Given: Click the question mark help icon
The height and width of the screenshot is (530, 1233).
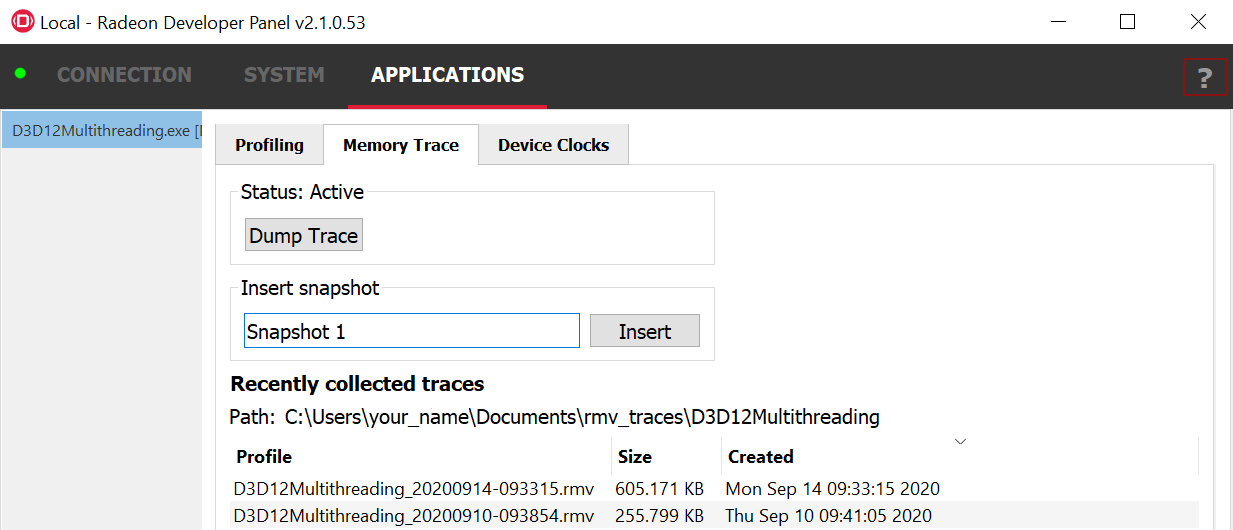Looking at the screenshot, I should (1204, 77).
